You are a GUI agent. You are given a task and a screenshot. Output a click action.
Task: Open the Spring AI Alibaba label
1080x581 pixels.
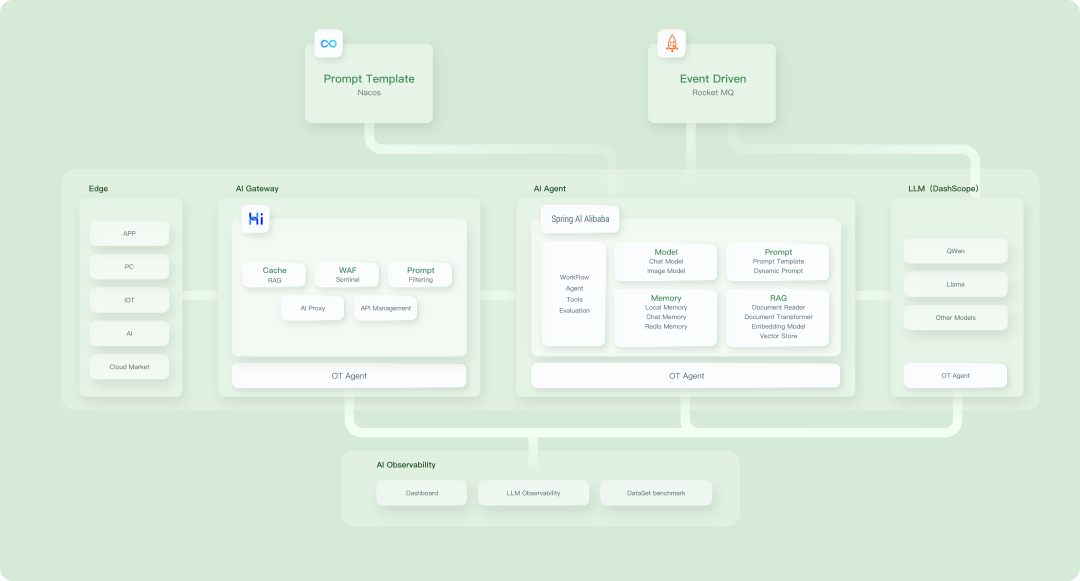579,218
